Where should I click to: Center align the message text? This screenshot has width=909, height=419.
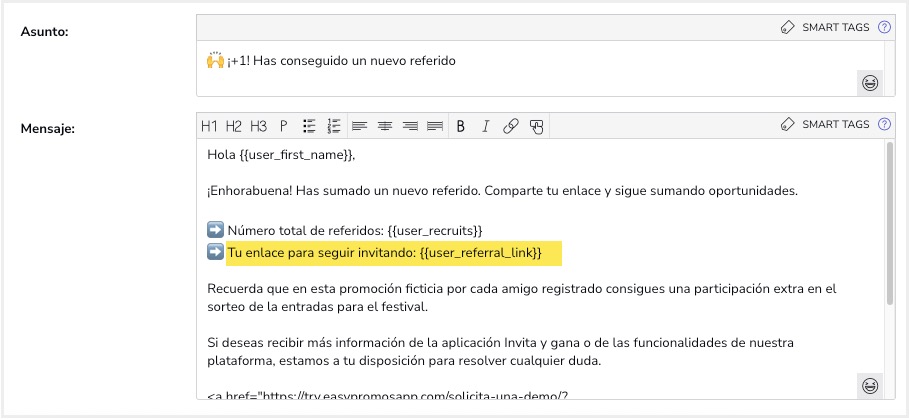click(x=385, y=126)
